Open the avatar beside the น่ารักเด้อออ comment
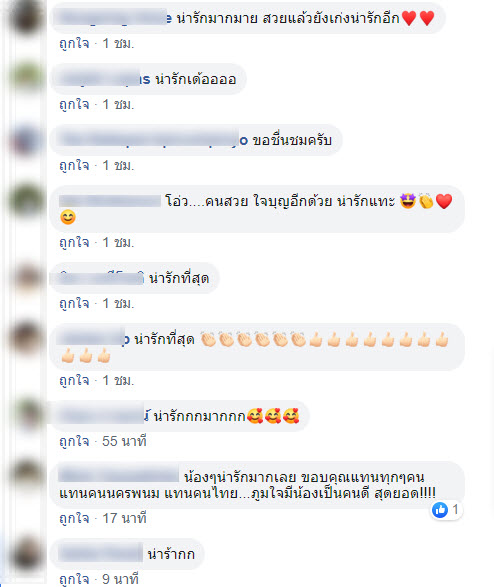Screen dimensions: 494x587 point(25,78)
